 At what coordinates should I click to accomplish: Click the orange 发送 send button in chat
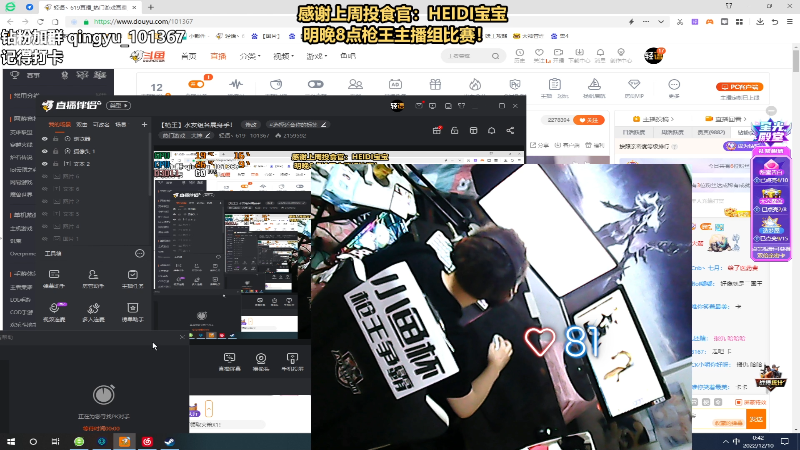pos(756,419)
